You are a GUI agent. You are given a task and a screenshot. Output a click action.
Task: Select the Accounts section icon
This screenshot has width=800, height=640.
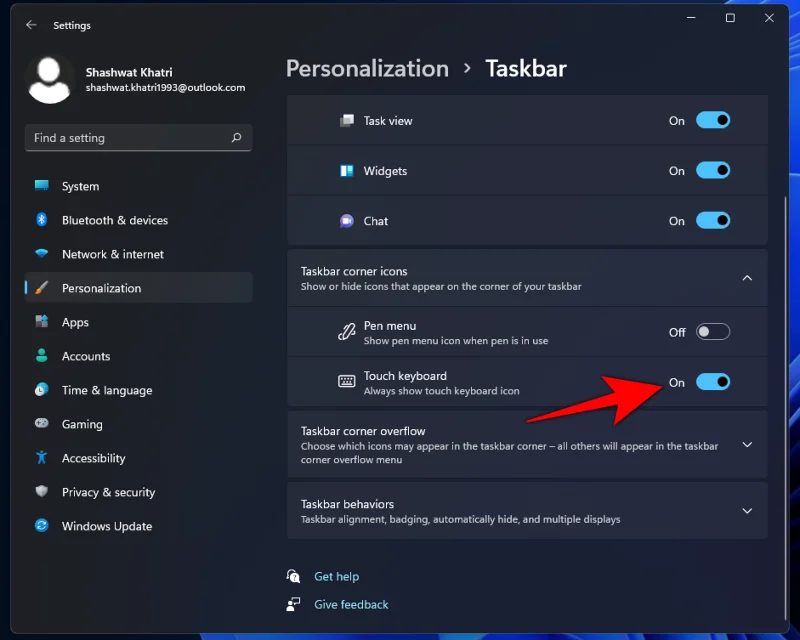(42, 356)
